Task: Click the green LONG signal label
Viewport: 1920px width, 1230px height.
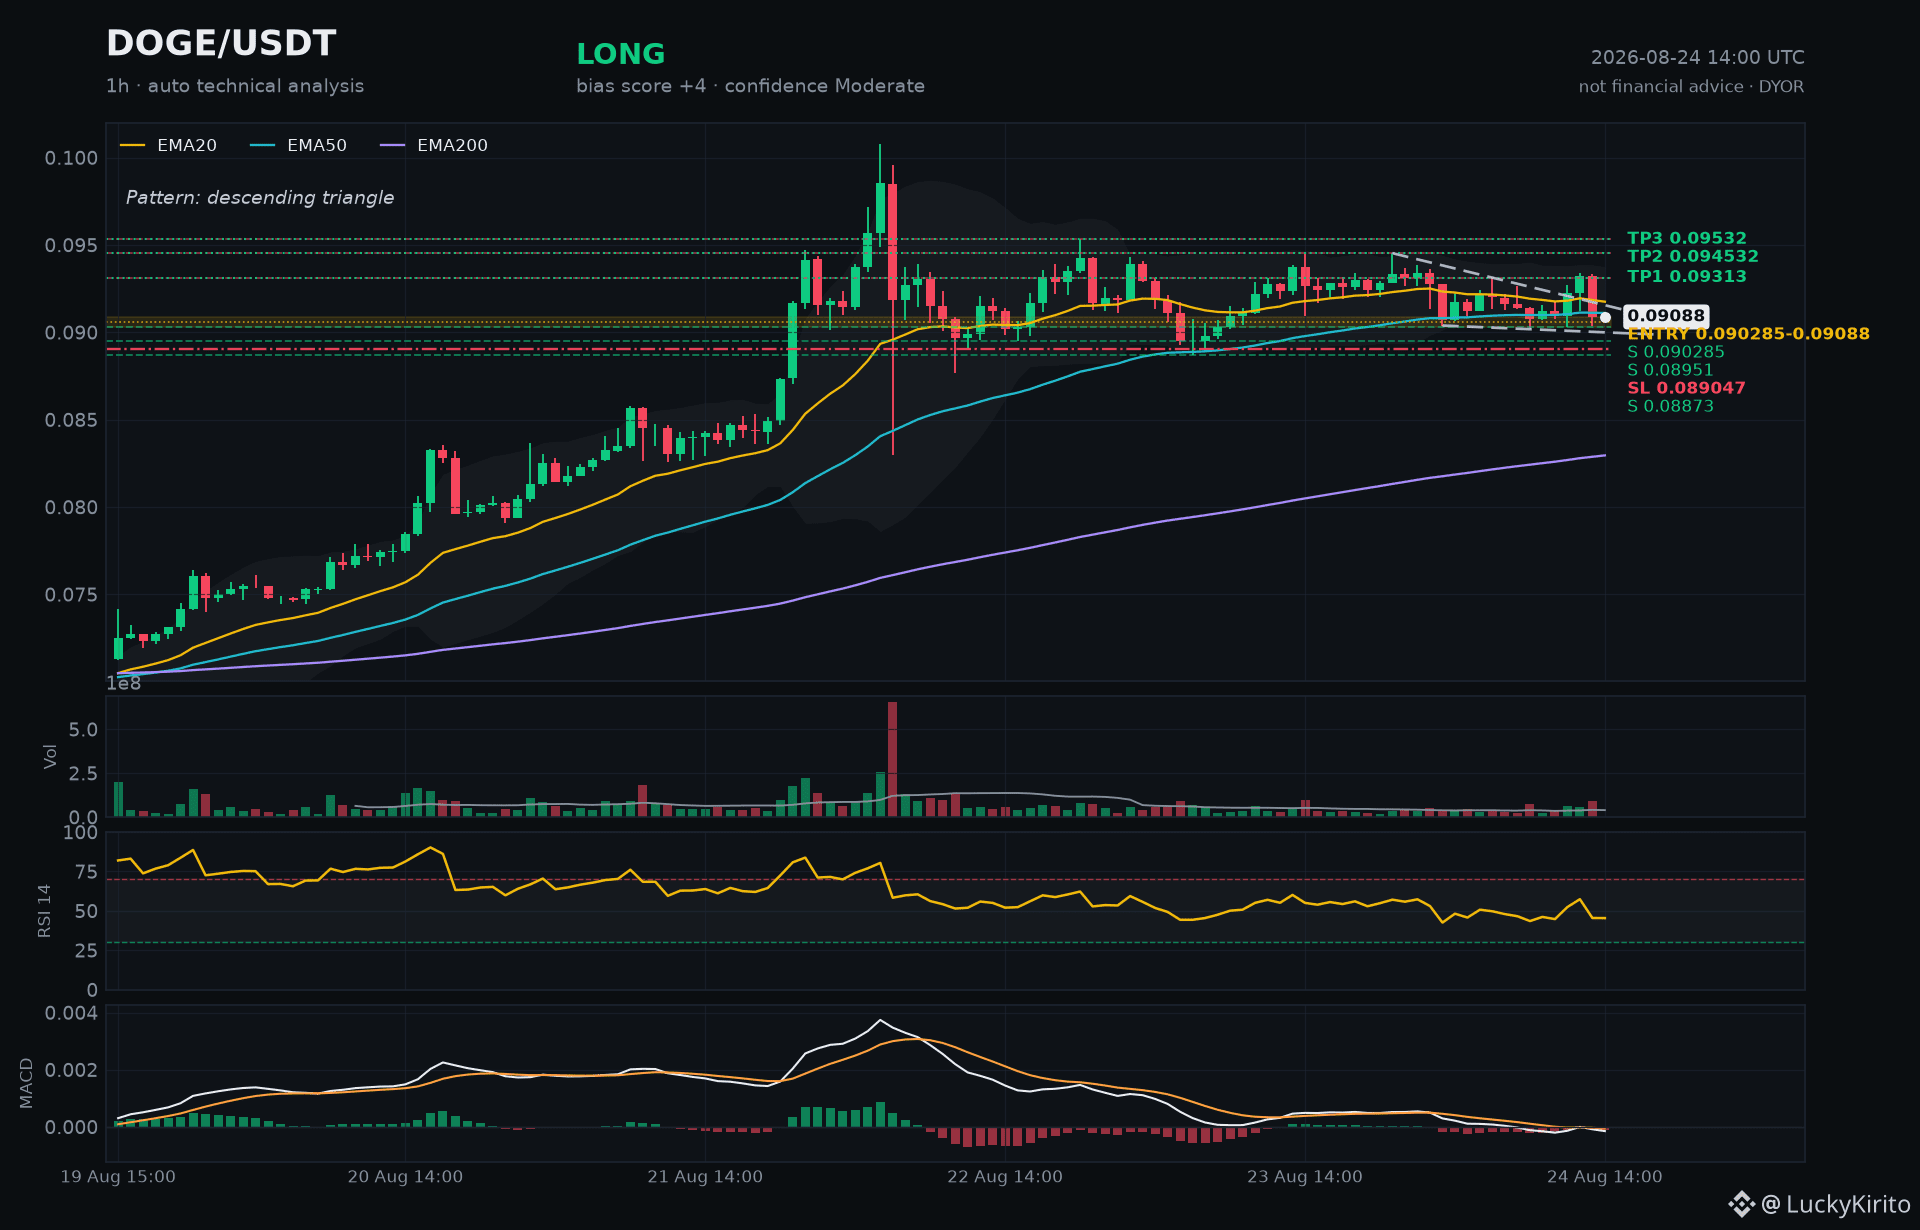Action: click(621, 54)
